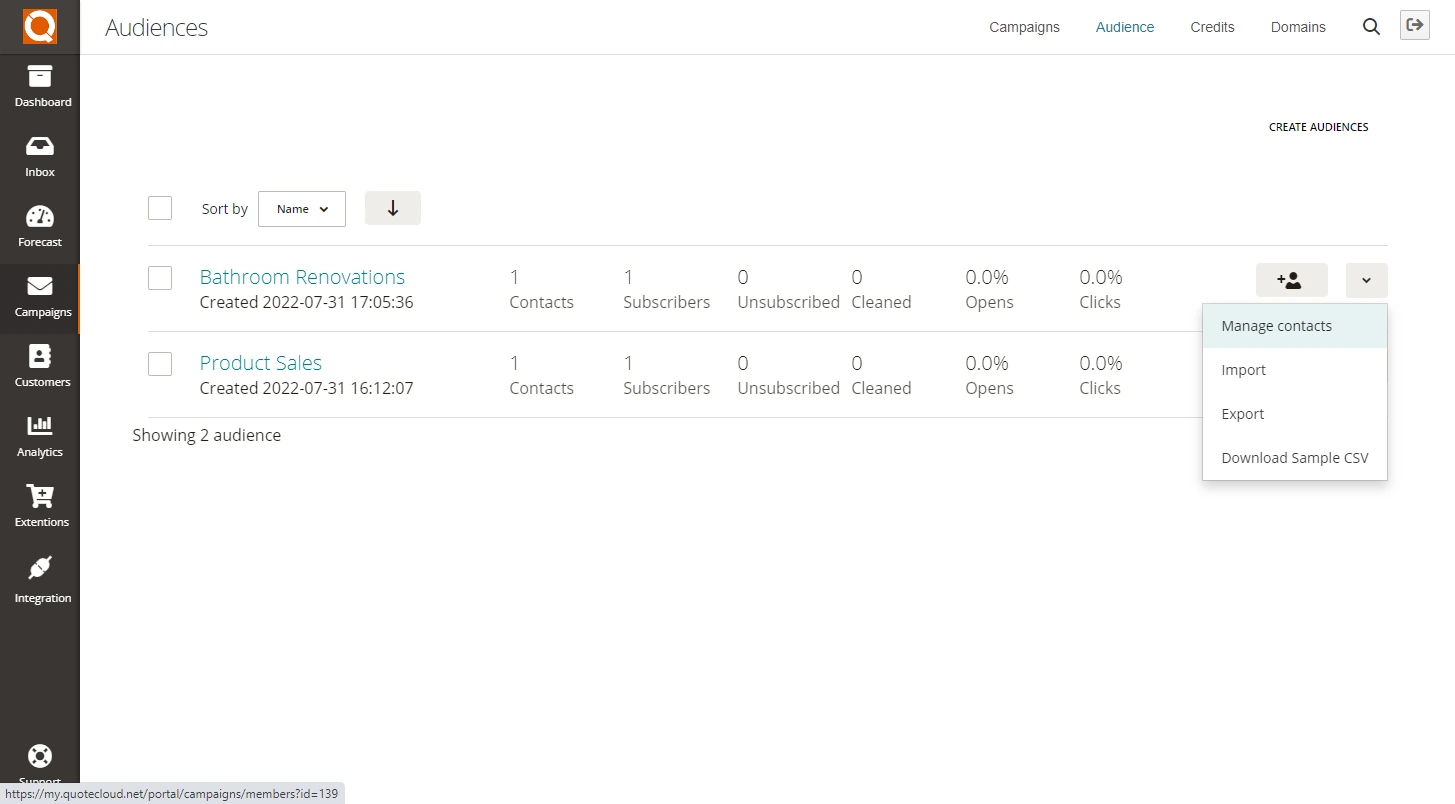Screen dimensions: 1455x804
Task: Collapse the Bathroom Renovations actions chevron
Action: (1366, 281)
